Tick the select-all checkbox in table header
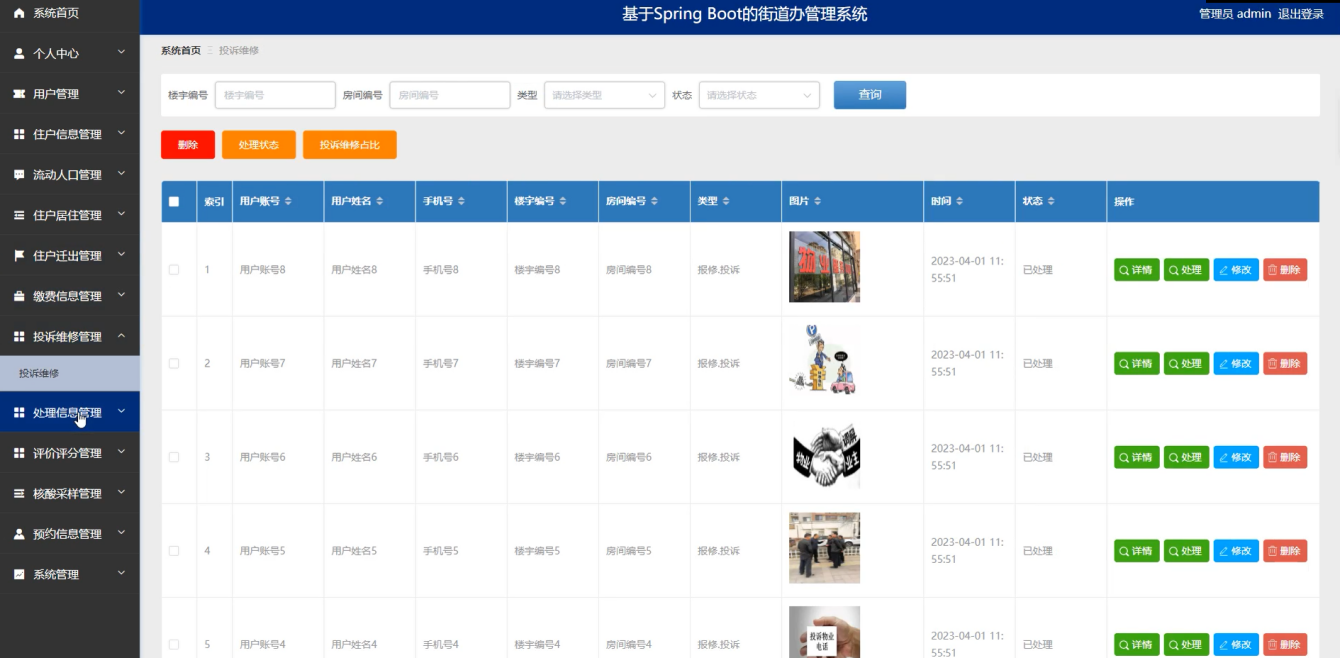 click(x=174, y=201)
